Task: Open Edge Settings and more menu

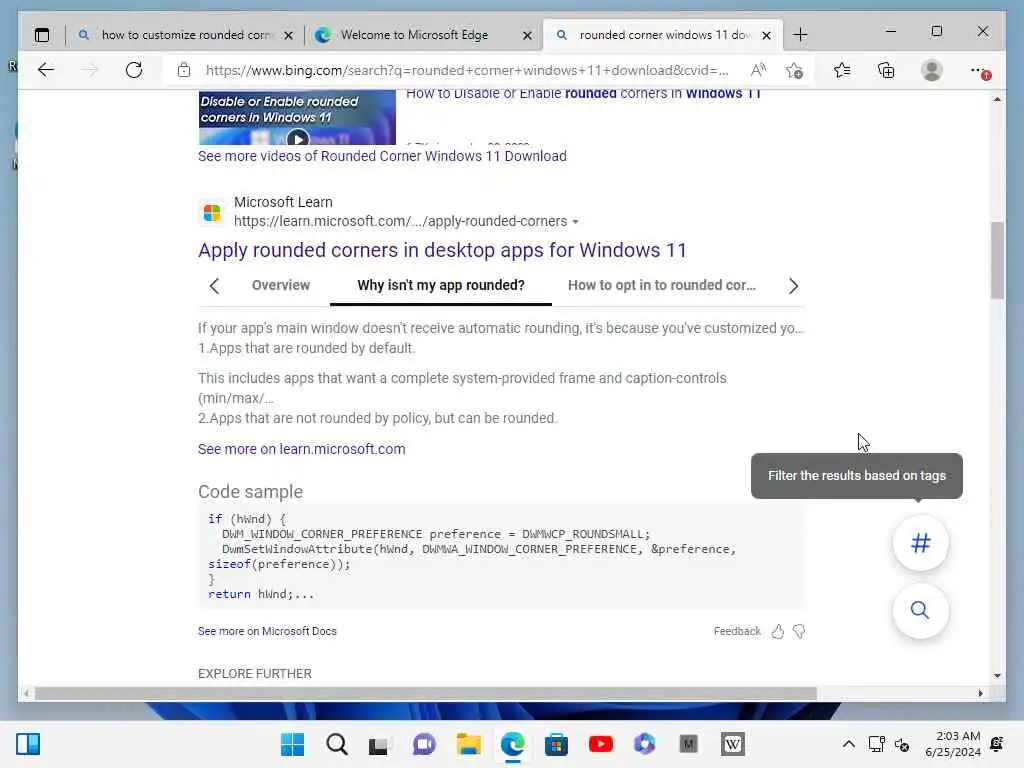Action: tap(979, 70)
